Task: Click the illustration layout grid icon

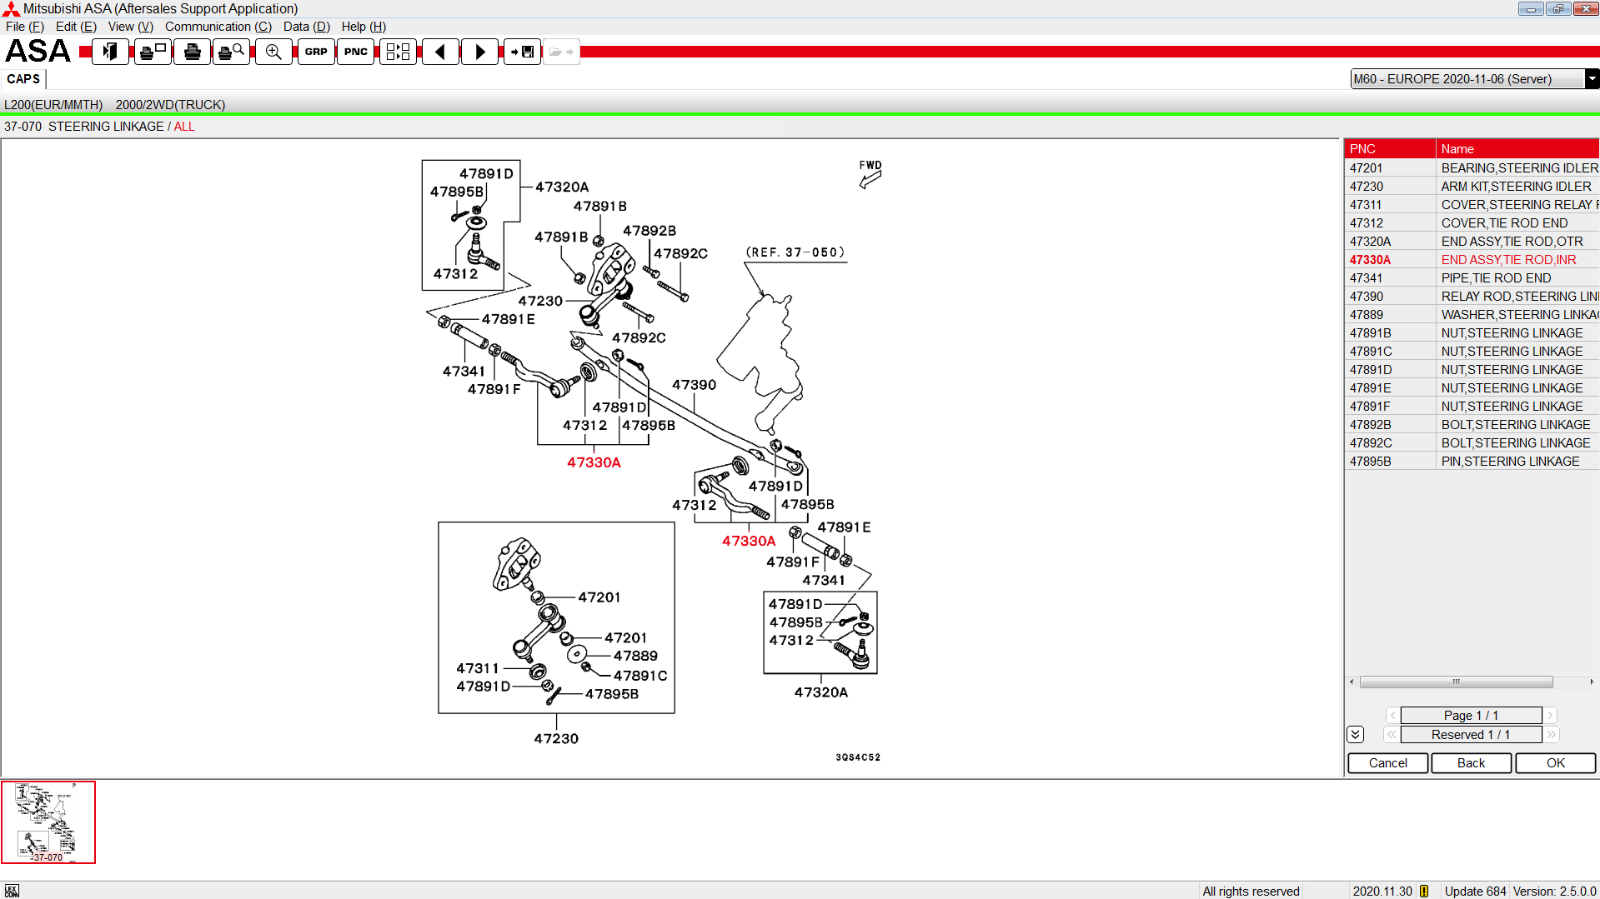Action: point(398,52)
